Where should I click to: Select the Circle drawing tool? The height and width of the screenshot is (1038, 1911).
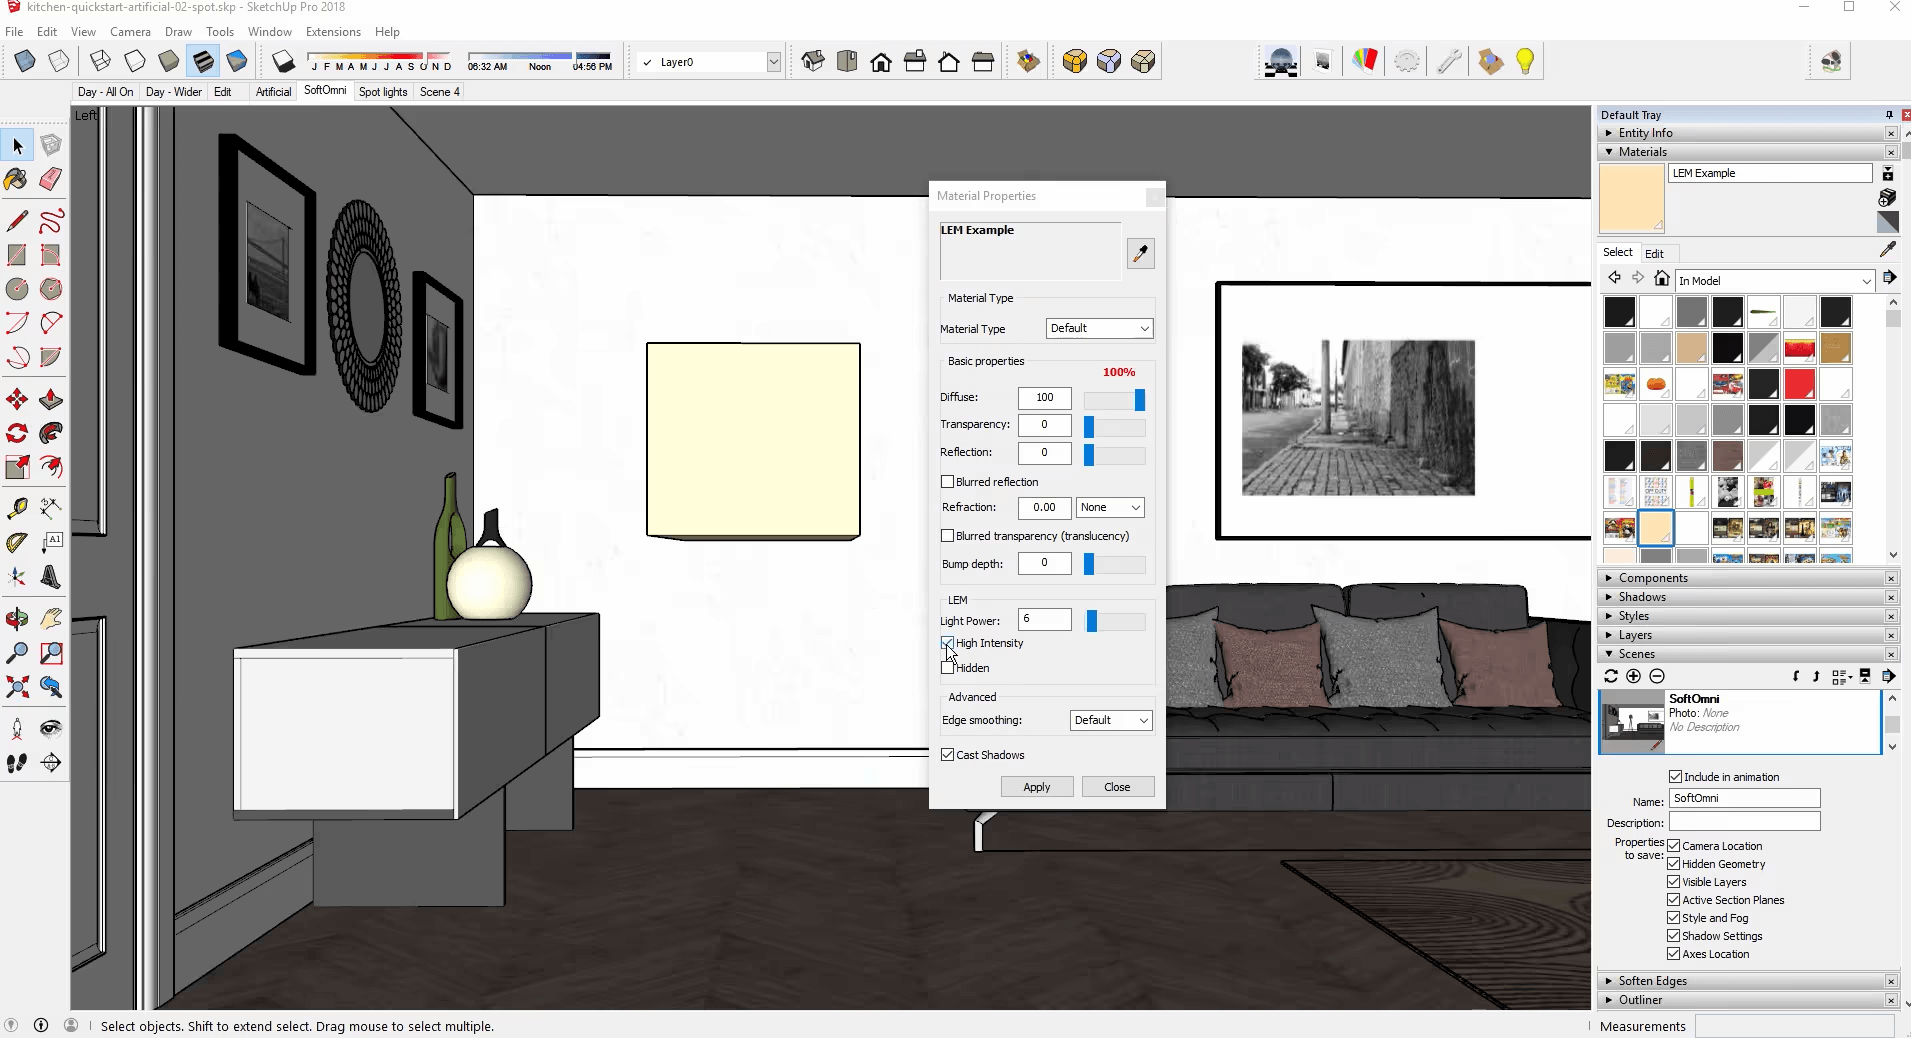(17, 289)
